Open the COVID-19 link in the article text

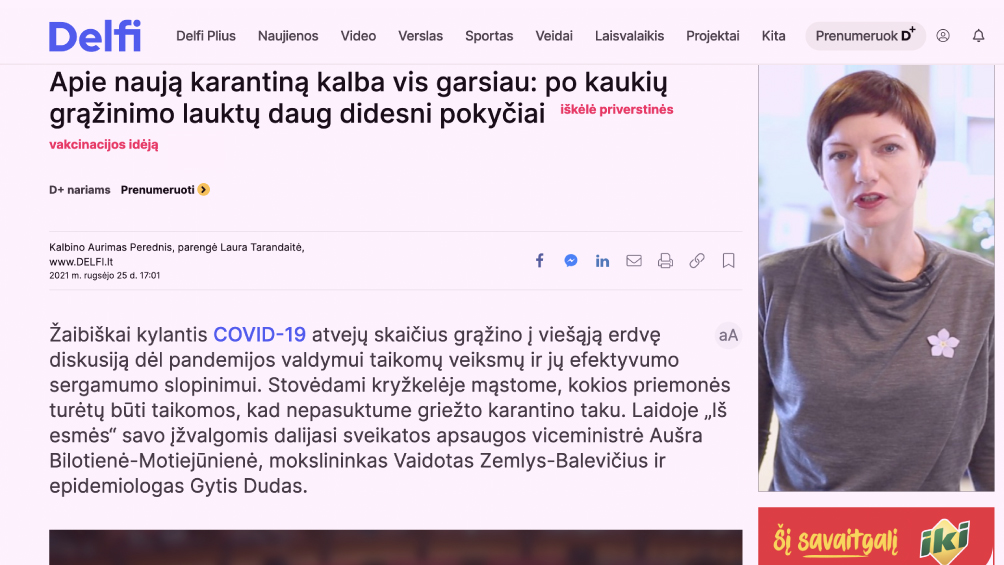pos(259,334)
